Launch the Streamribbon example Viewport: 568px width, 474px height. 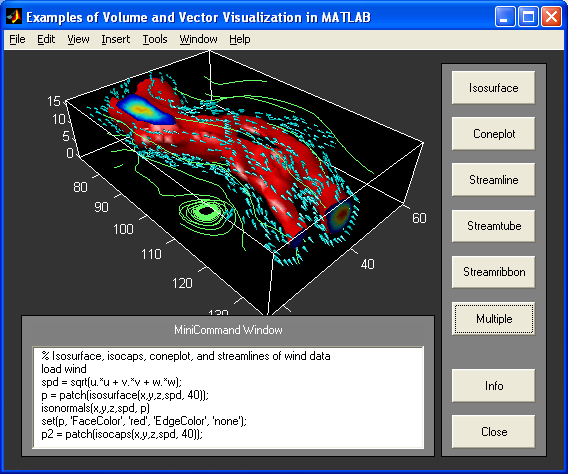coord(493,272)
